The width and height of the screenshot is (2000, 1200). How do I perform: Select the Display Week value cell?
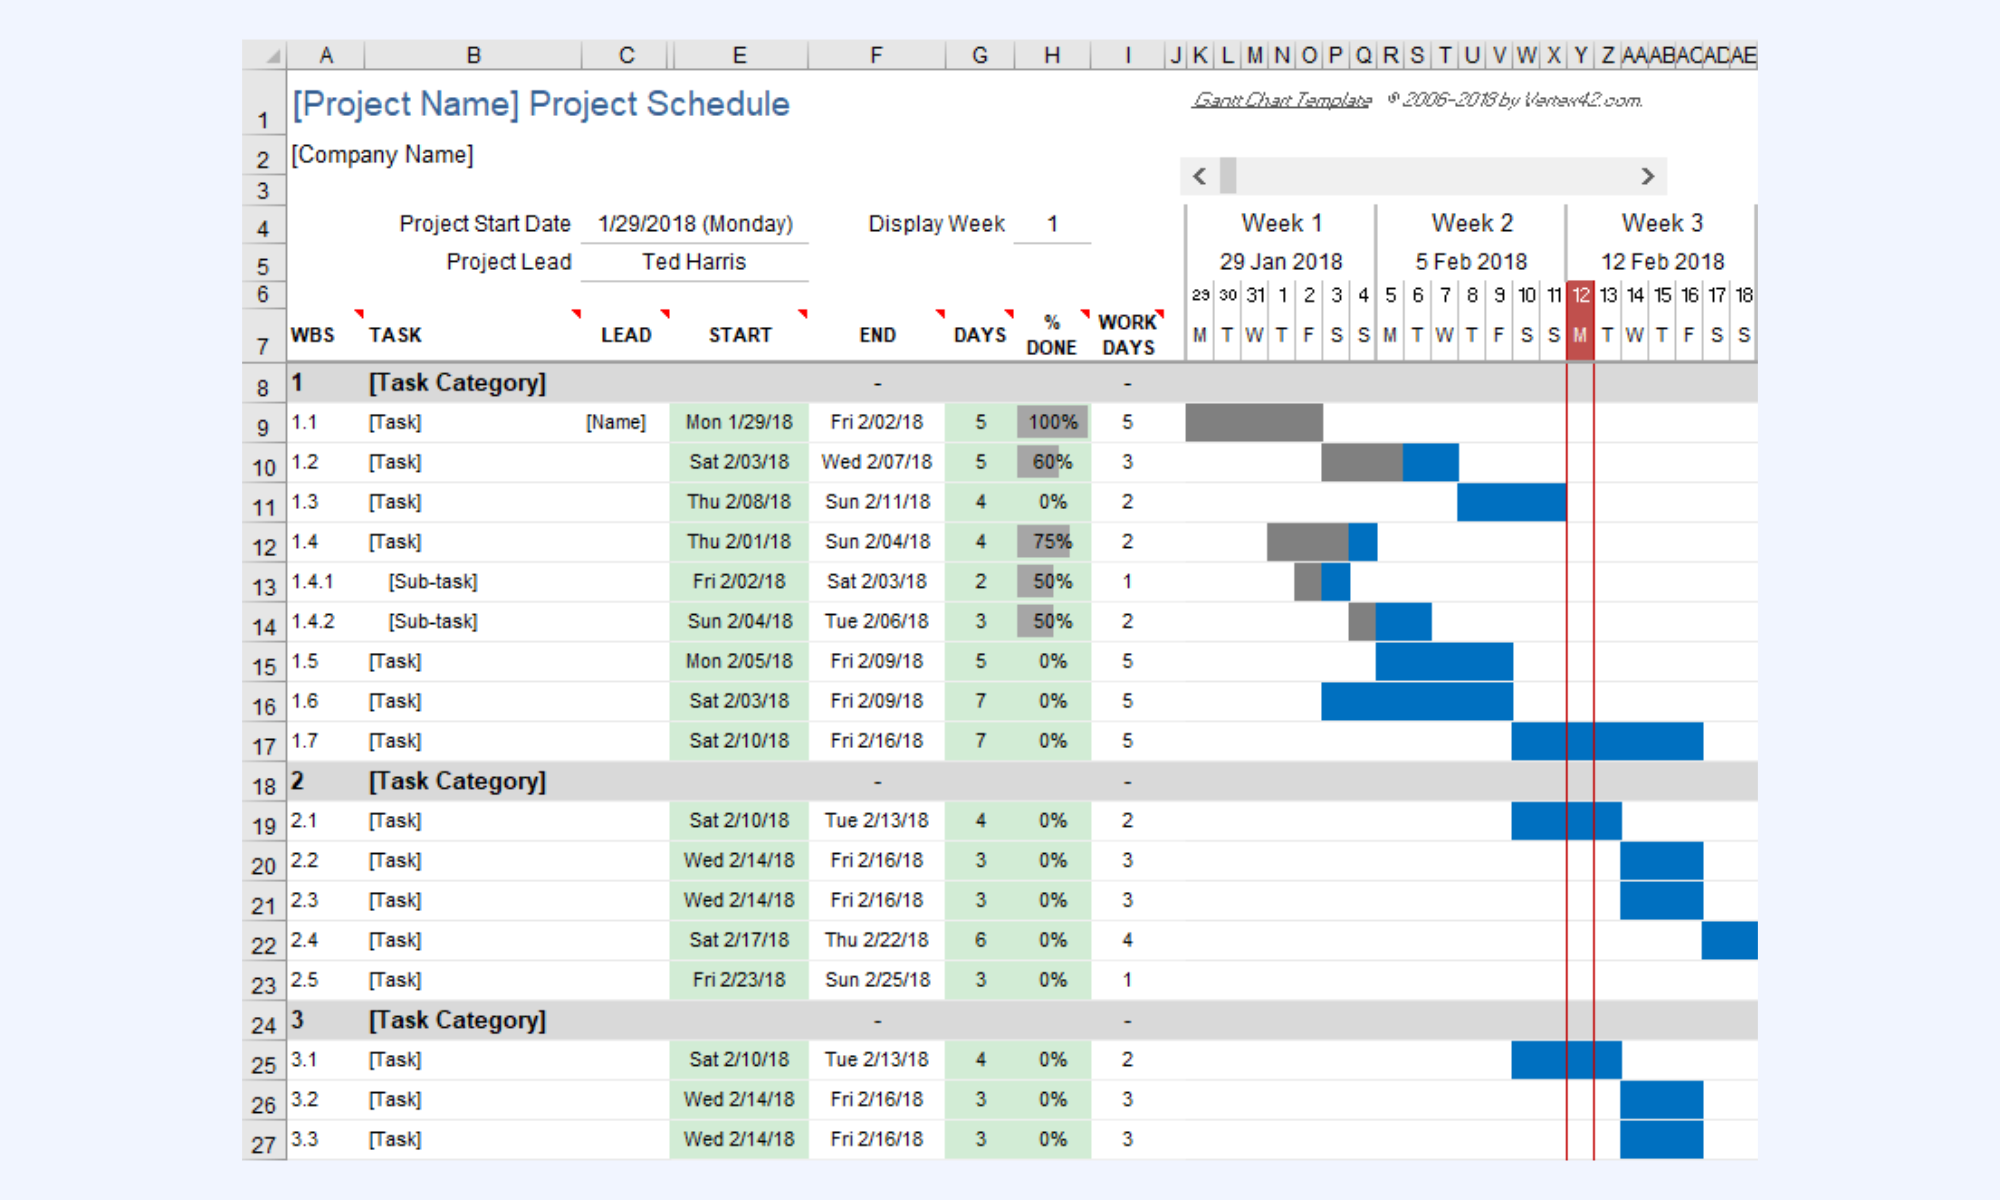click(x=1052, y=224)
